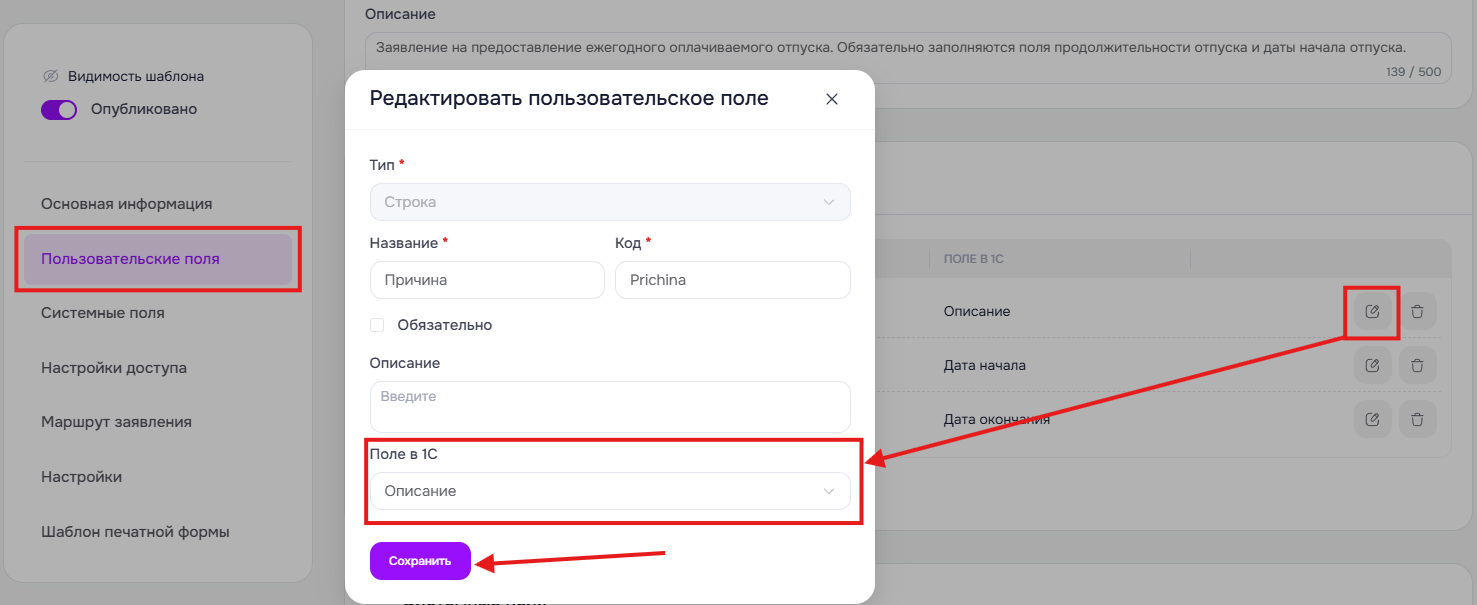
Task: Delete the Описание field row
Action: click(x=1417, y=311)
